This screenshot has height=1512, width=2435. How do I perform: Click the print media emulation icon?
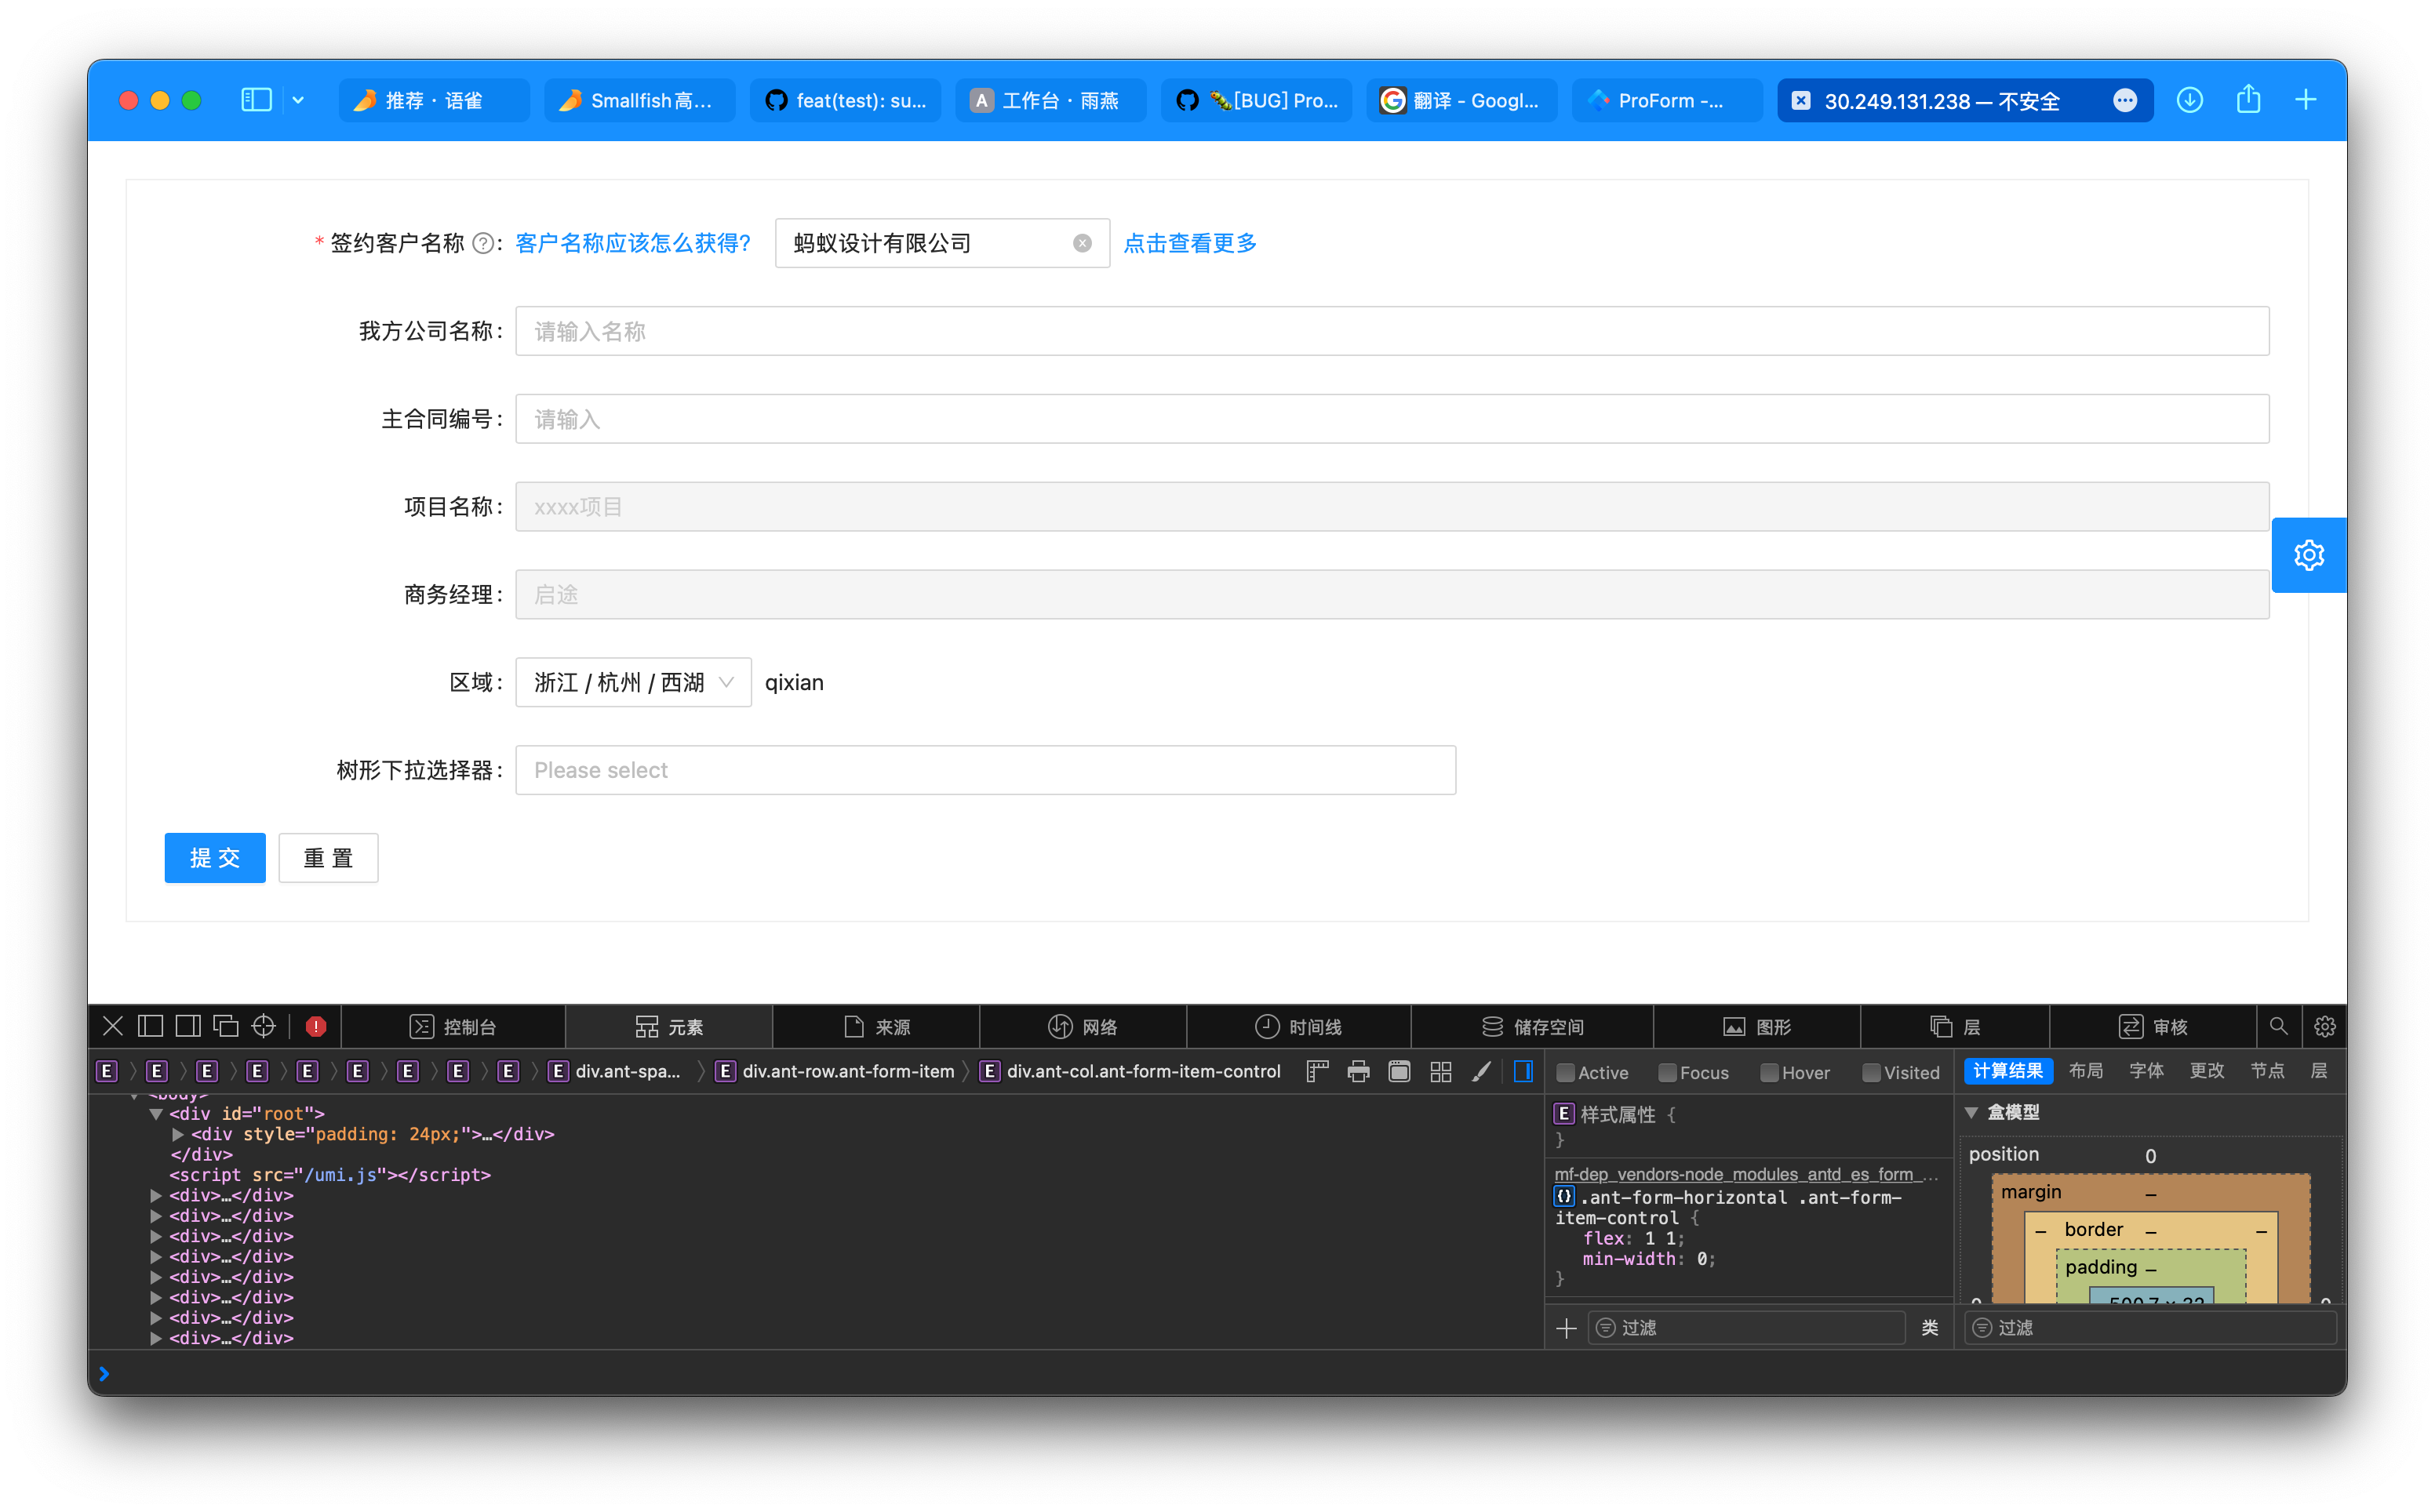(x=1357, y=1071)
